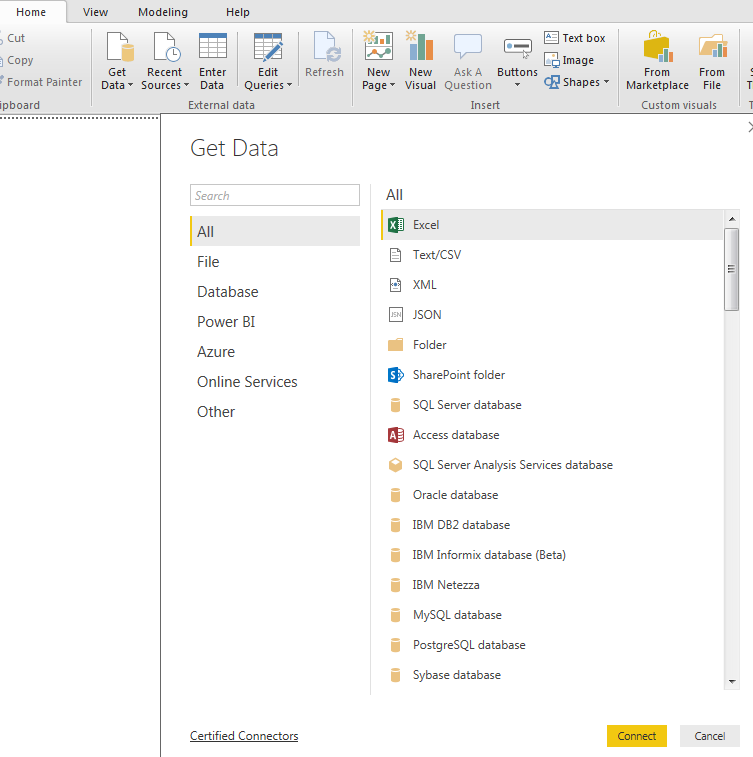Image resolution: width=753 pixels, height=757 pixels.
Task: Pick the XML data source
Action: [x=552, y=285]
